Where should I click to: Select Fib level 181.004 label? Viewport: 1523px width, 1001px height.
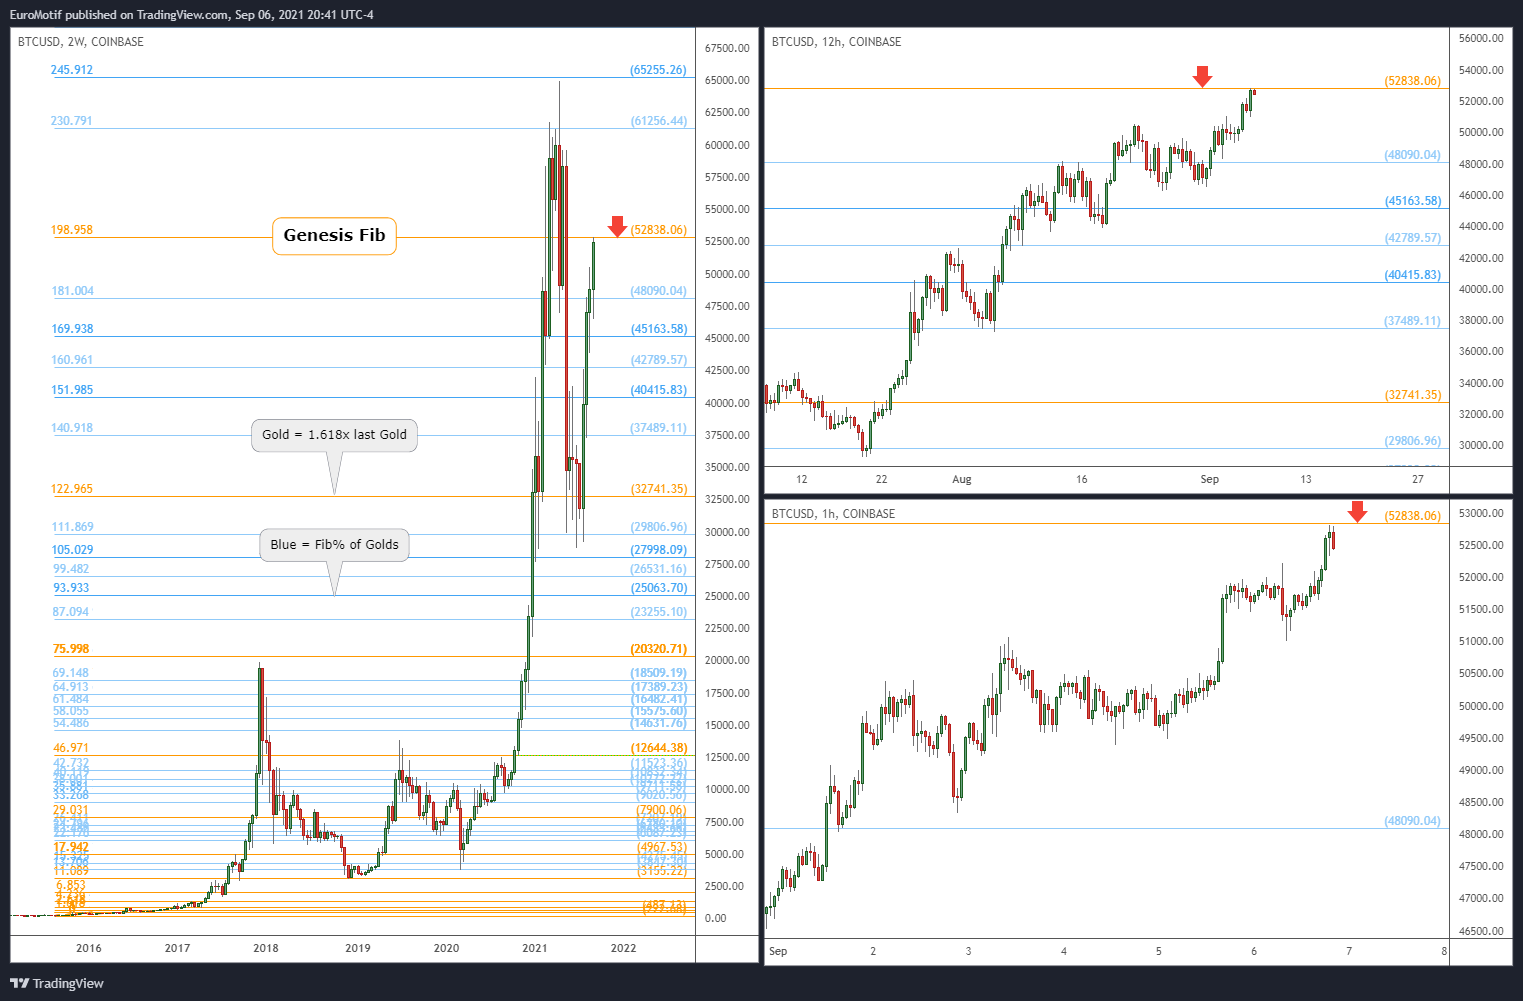(73, 291)
